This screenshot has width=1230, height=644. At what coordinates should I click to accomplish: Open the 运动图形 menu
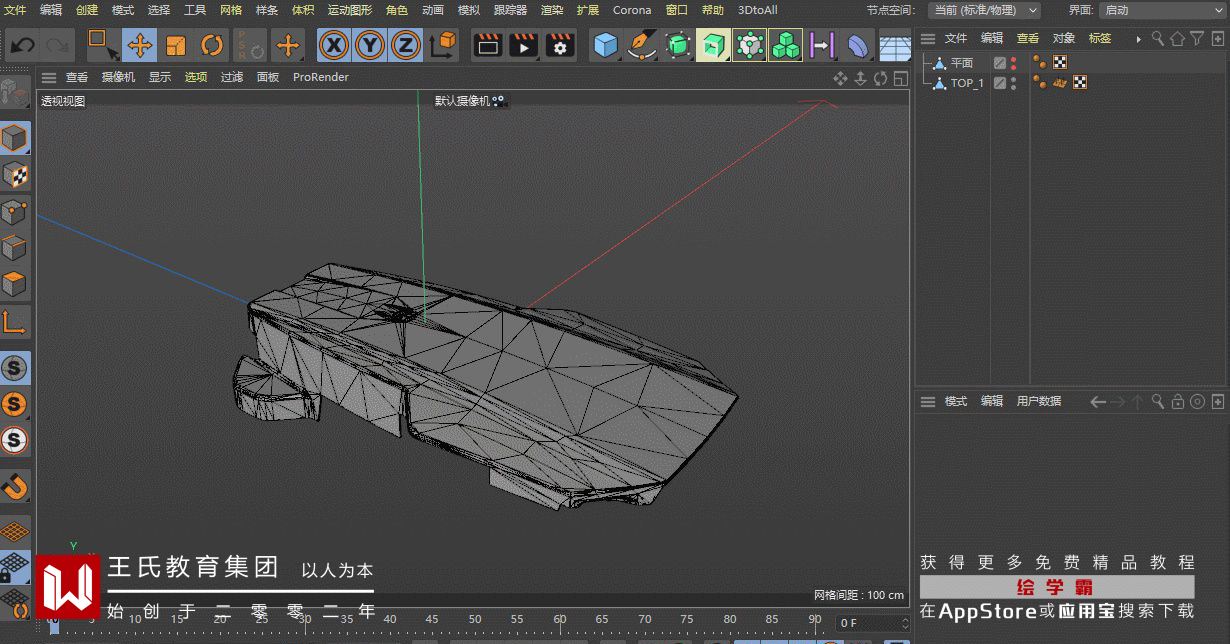[x=349, y=10]
